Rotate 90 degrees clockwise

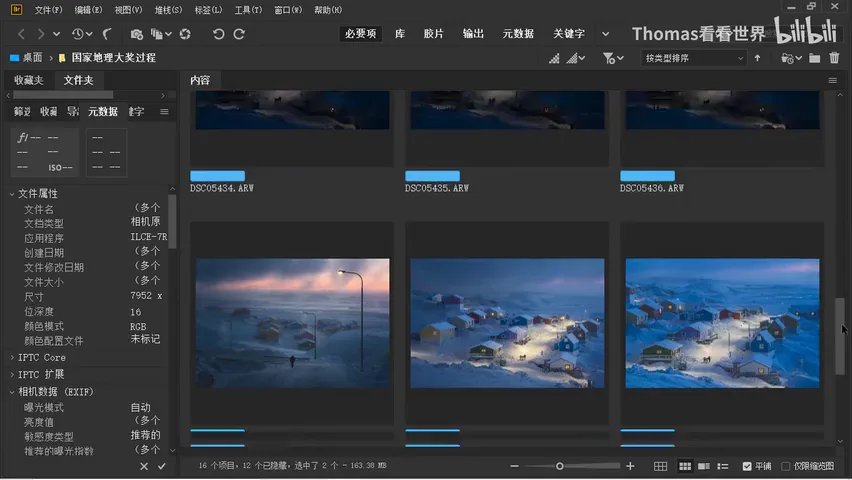[x=239, y=34]
